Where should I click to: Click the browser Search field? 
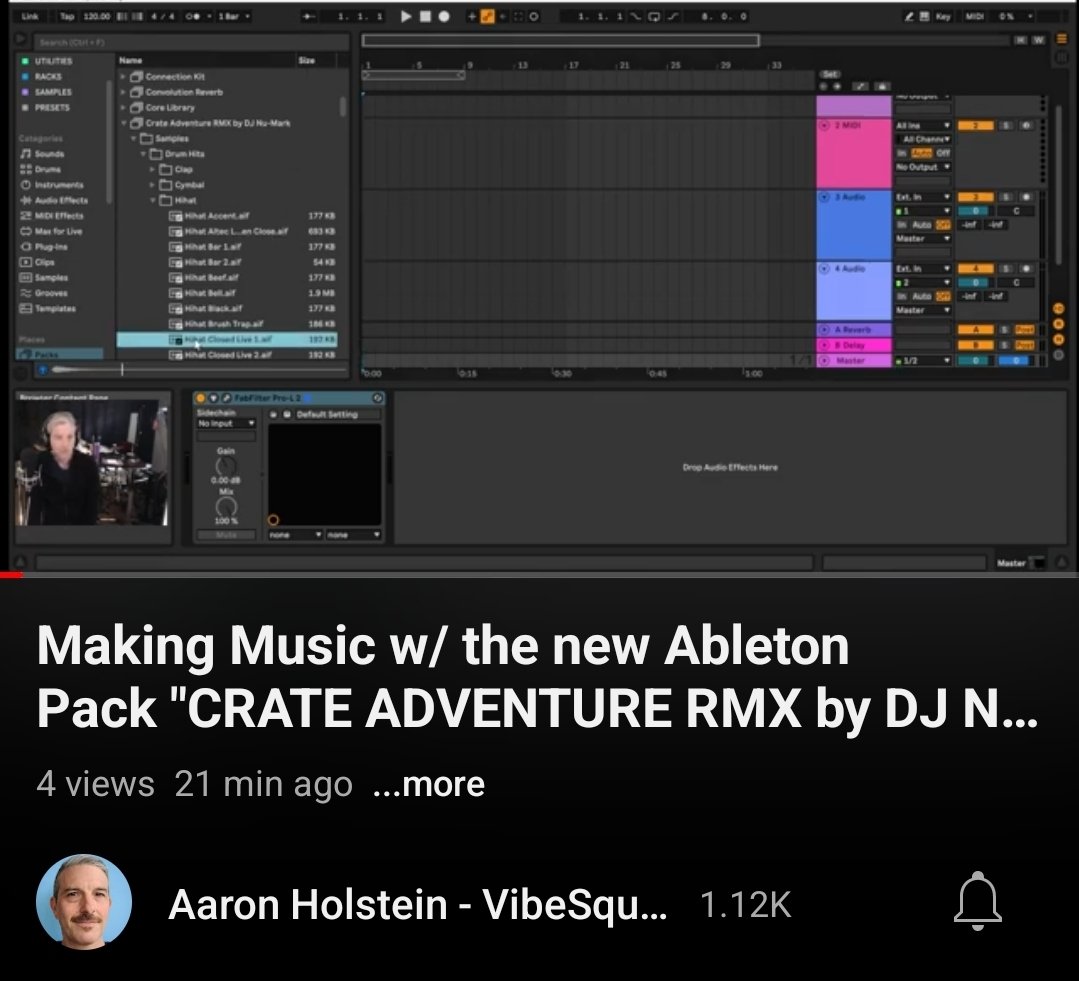[x=191, y=42]
